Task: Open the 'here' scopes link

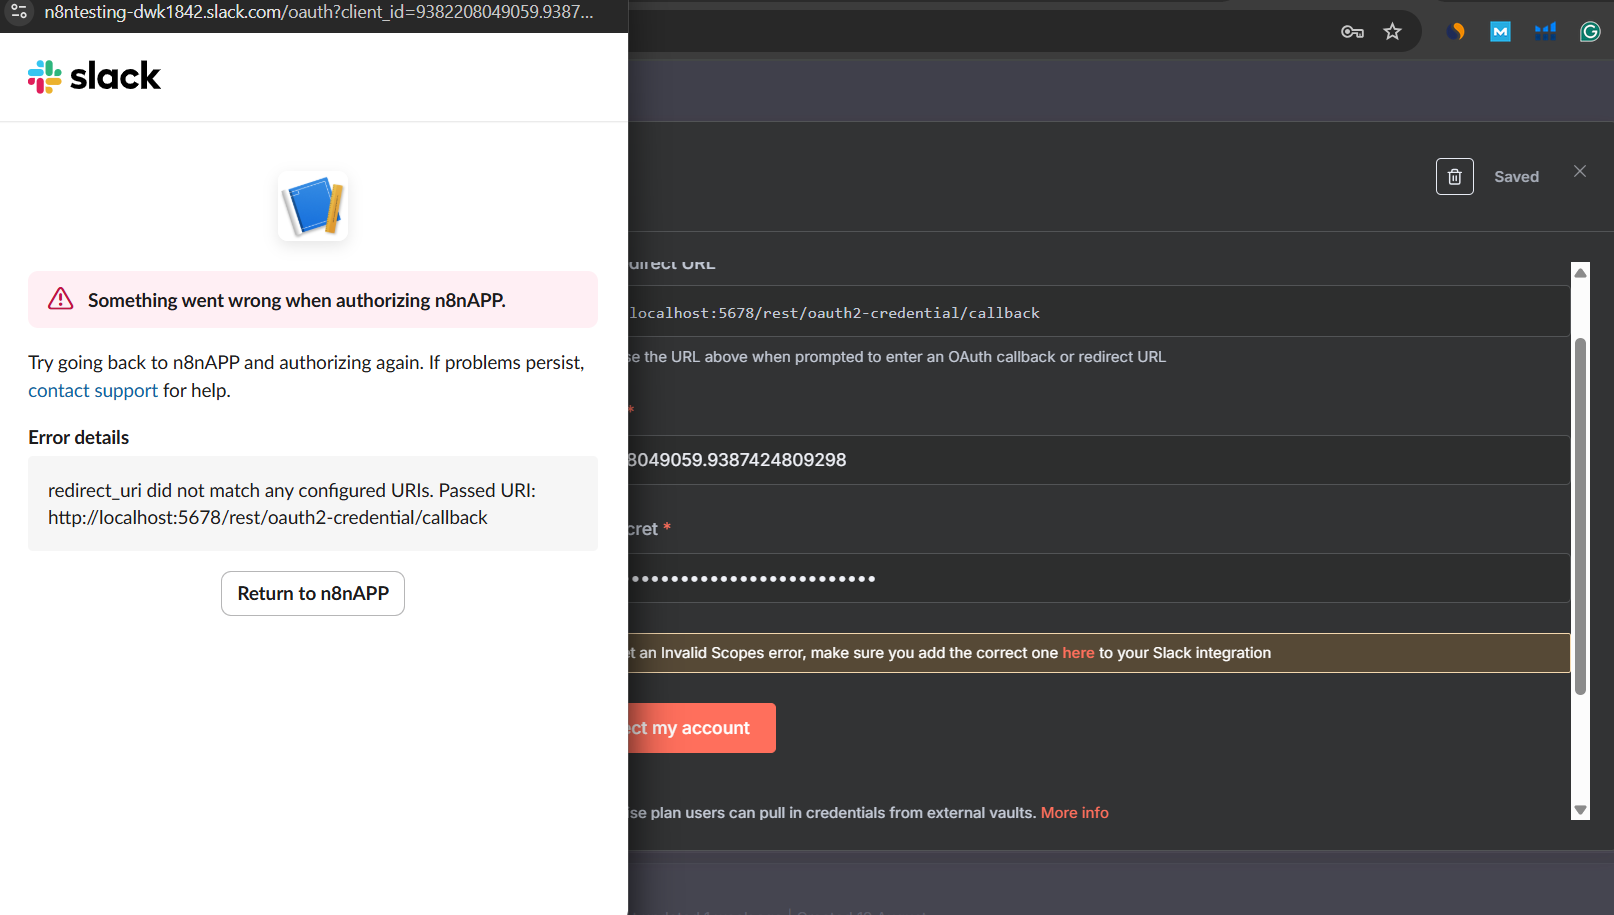Action: 1078,653
